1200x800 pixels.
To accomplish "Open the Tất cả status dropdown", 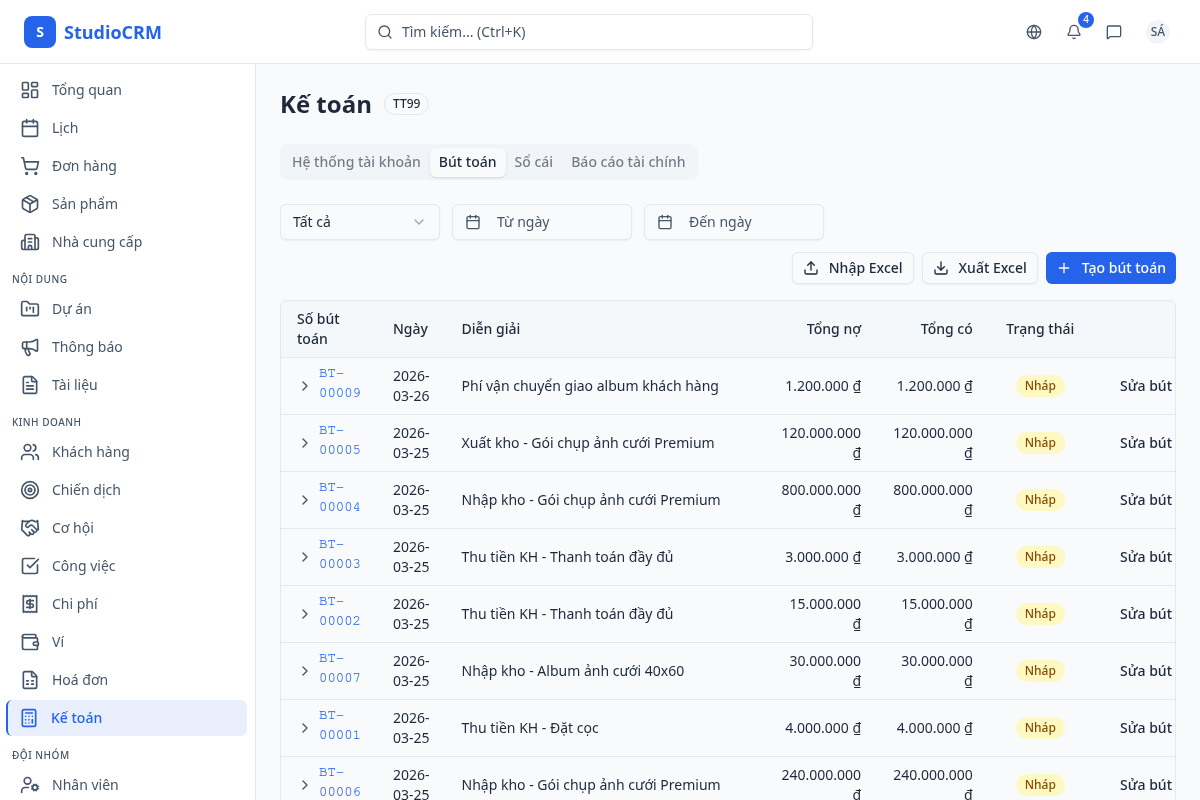I will click(360, 222).
